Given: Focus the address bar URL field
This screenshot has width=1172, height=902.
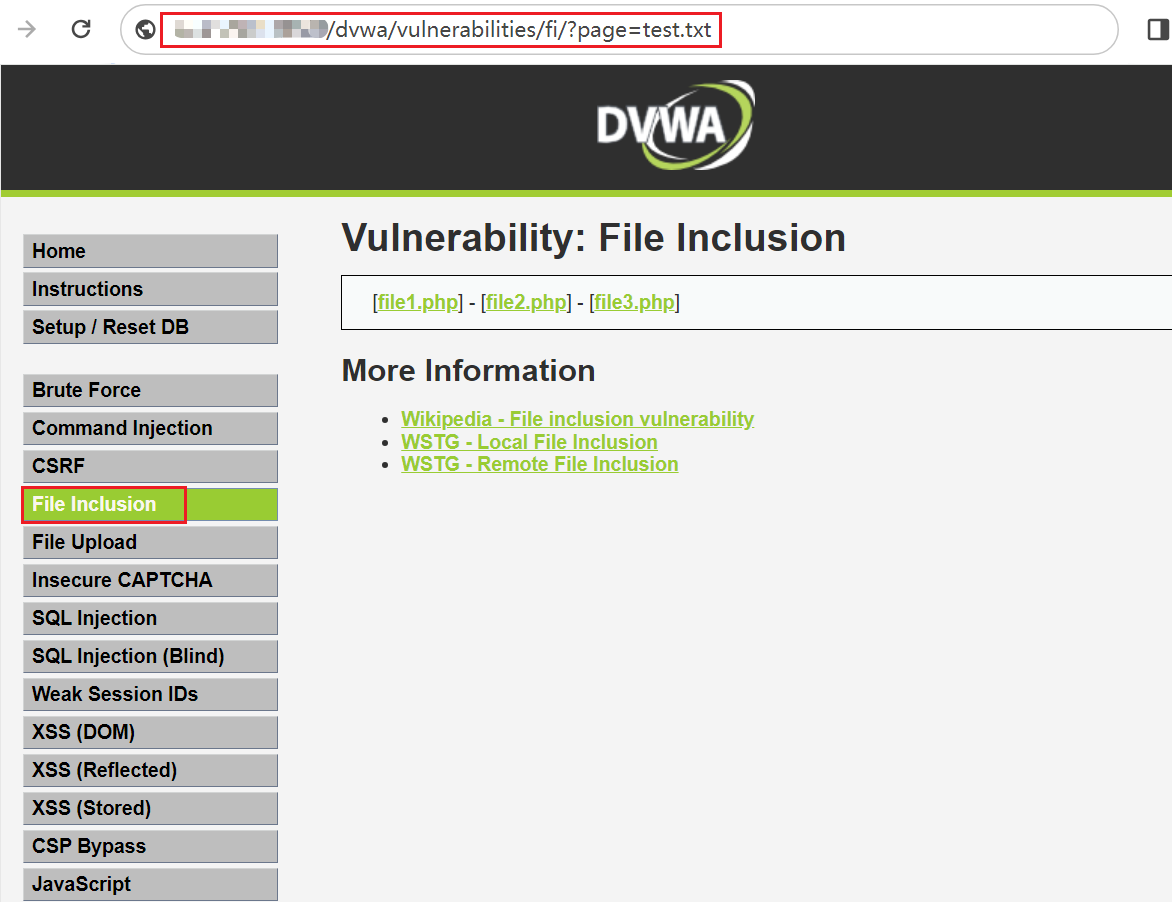Looking at the screenshot, I should 619,30.
